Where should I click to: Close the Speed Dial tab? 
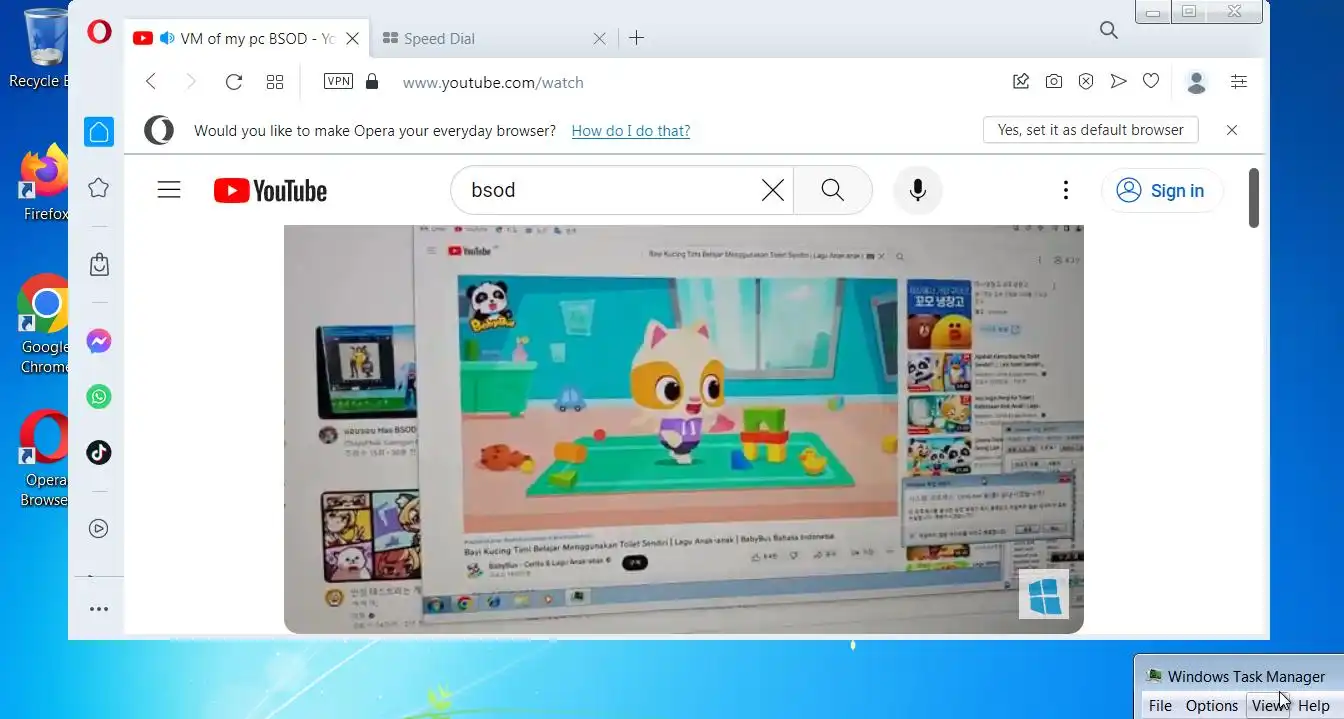[x=599, y=38]
